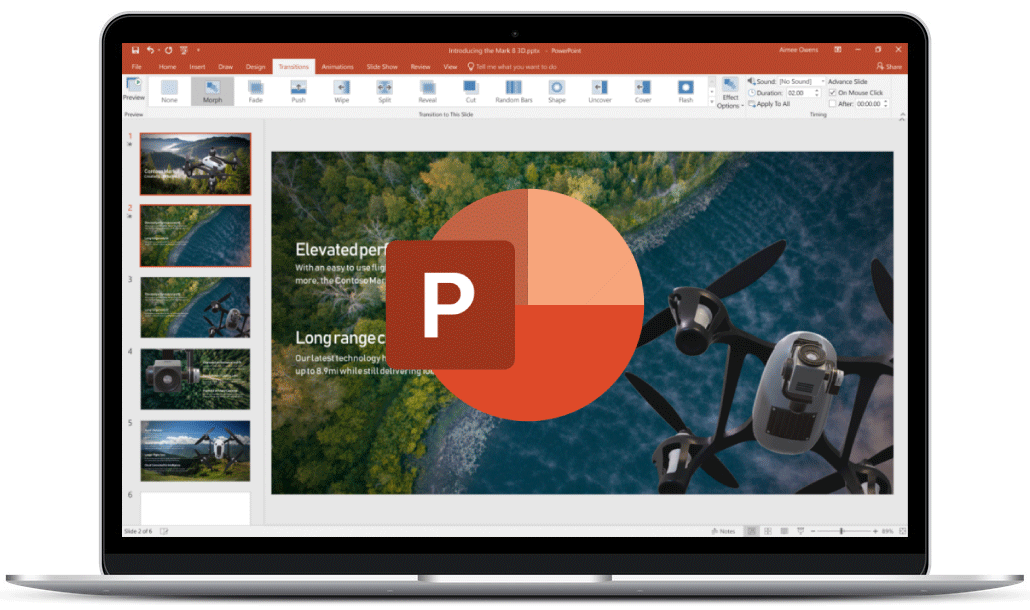Switch to the Home tab

click(168, 66)
